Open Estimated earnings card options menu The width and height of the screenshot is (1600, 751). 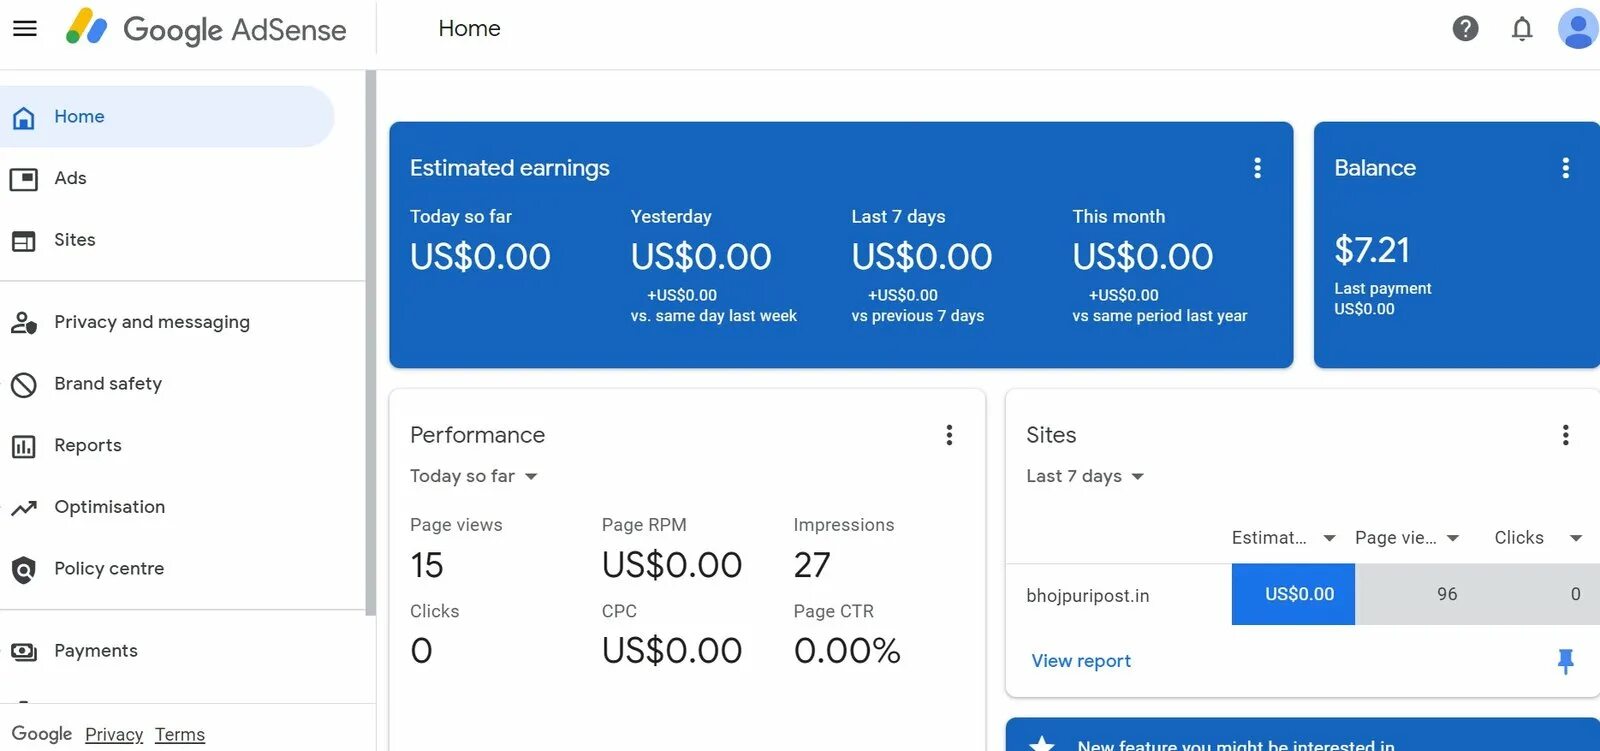point(1257,168)
